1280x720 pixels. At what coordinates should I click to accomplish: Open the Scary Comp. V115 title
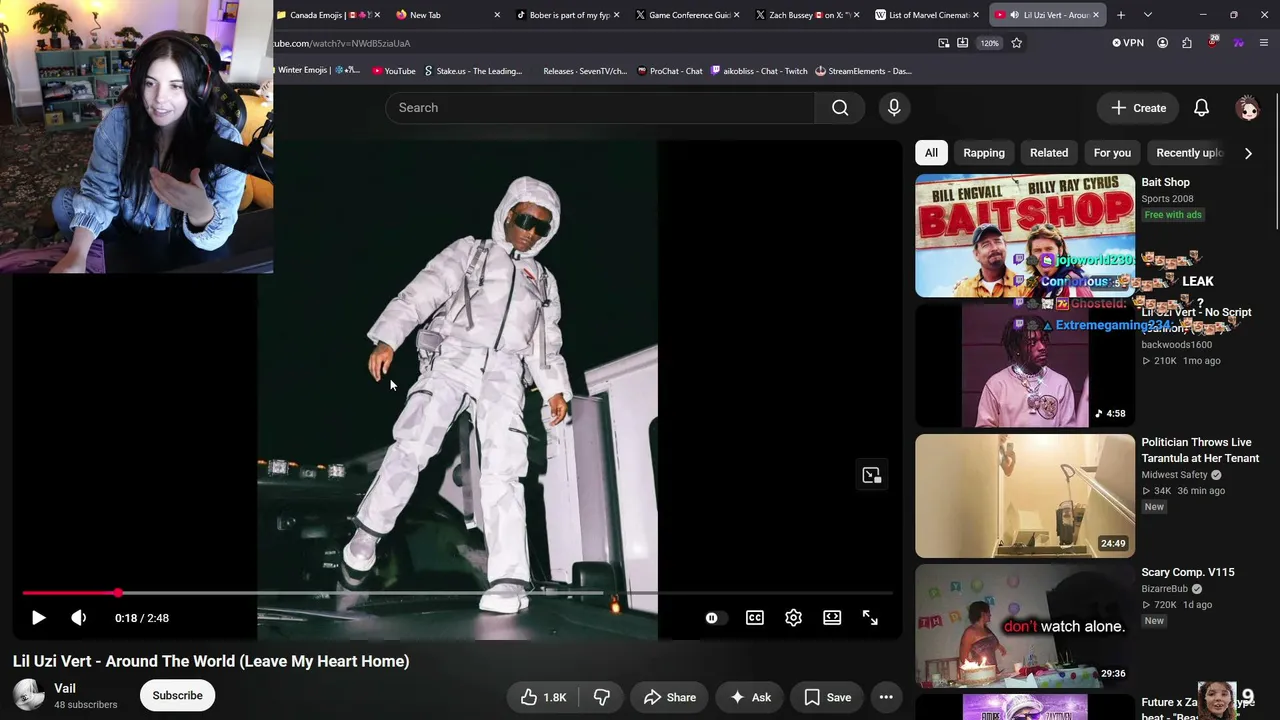1188,572
